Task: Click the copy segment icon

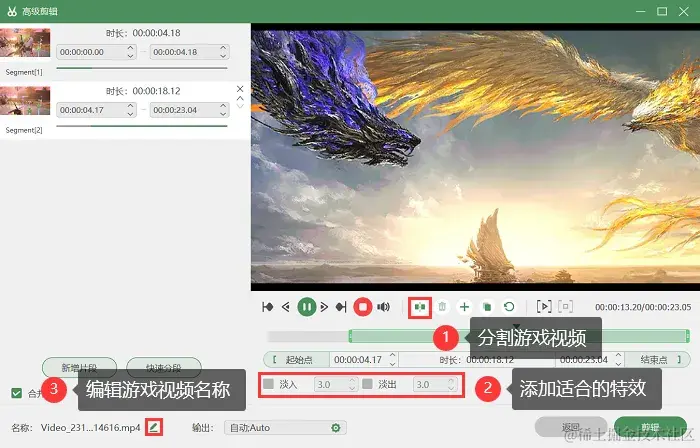Action: (487, 307)
